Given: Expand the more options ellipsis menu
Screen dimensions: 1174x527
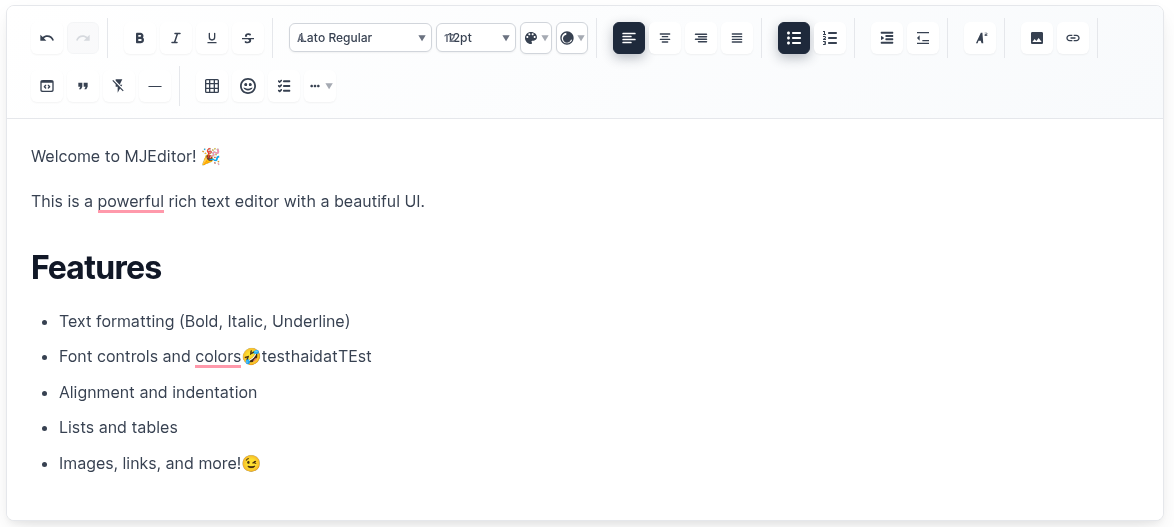Looking at the screenshot, I should click(x=320, y=86).
